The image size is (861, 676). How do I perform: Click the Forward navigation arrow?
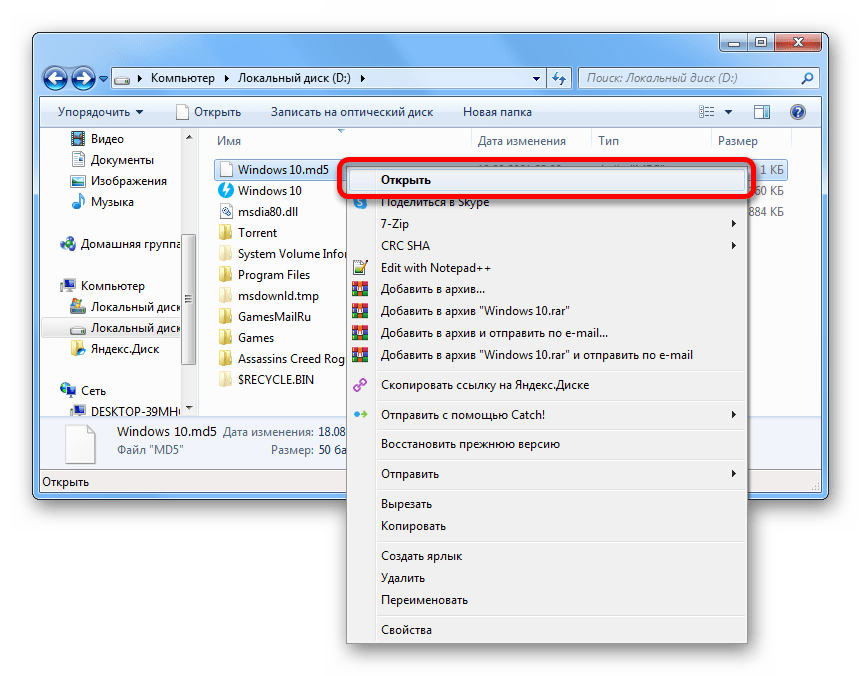pyautogui.click(x=83, y=79)
